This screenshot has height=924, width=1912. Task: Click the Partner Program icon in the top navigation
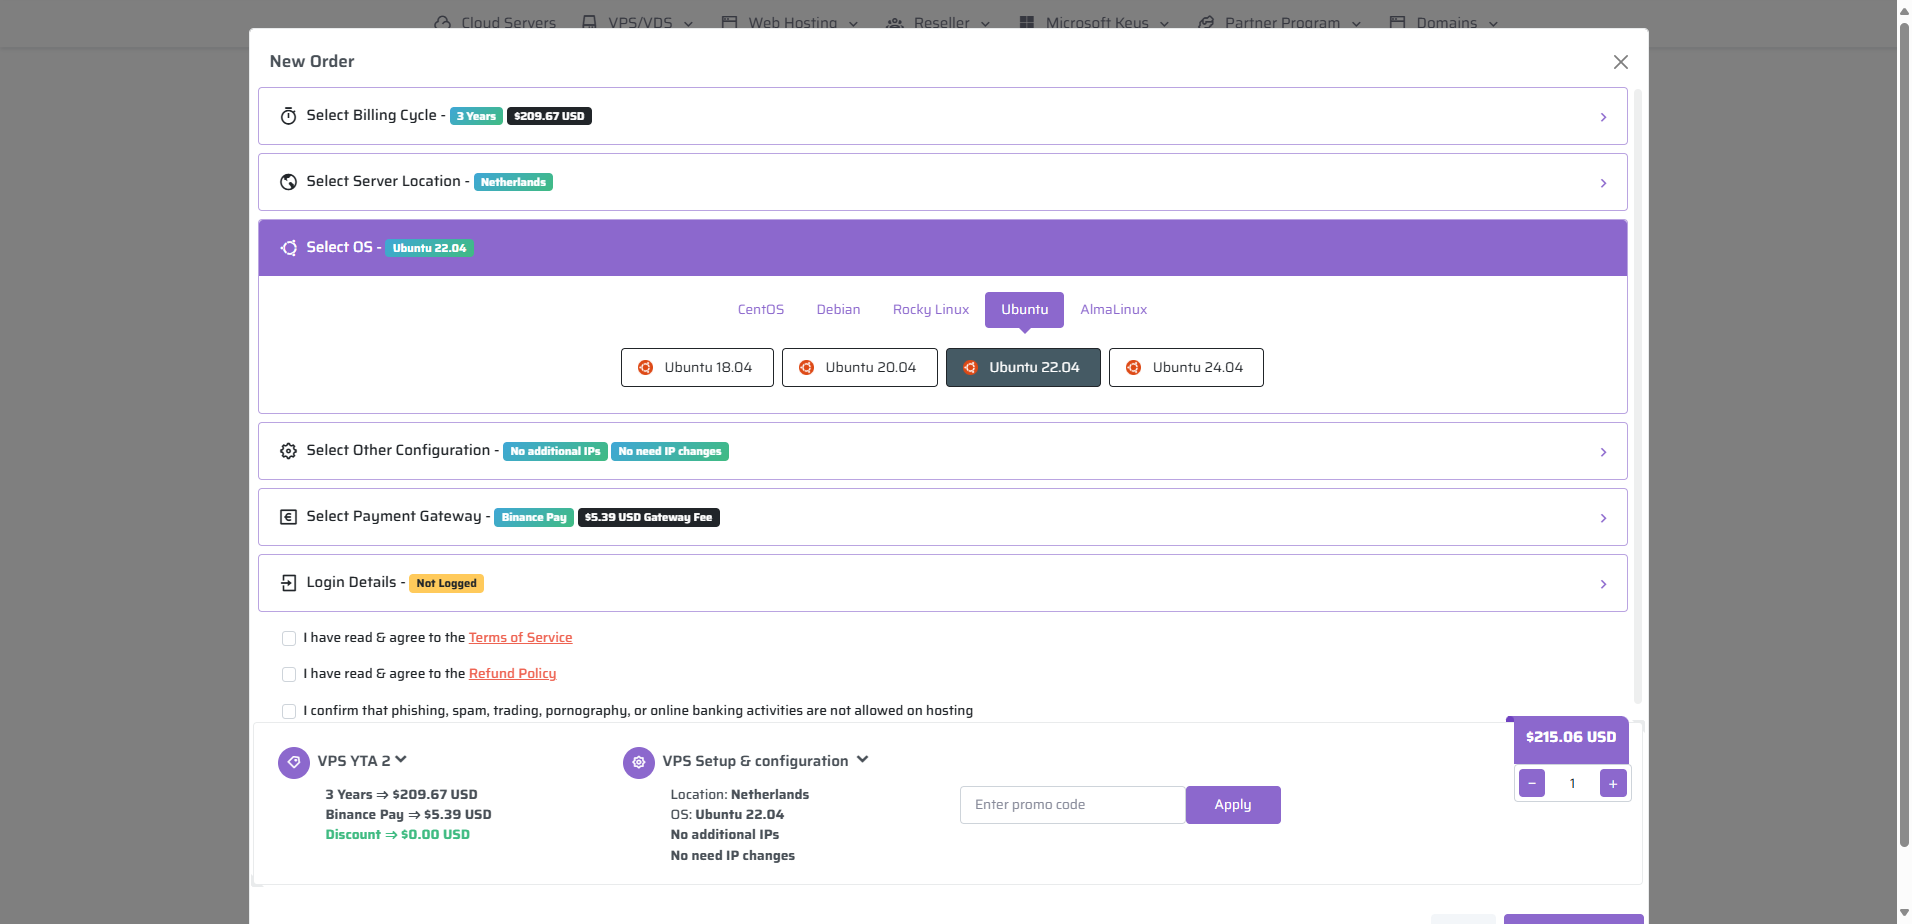[x=1207, y=22]
